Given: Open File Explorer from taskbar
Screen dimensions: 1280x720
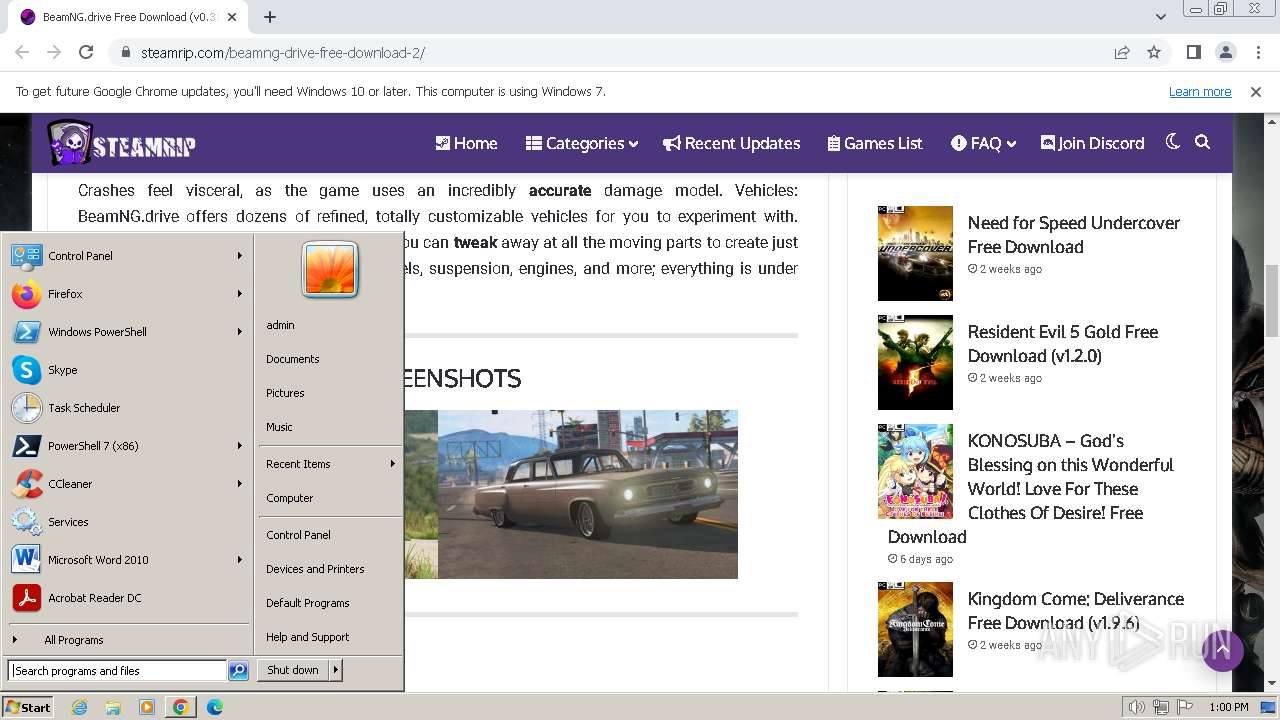Looking at the screenshot, I should (x=113, y=707).
